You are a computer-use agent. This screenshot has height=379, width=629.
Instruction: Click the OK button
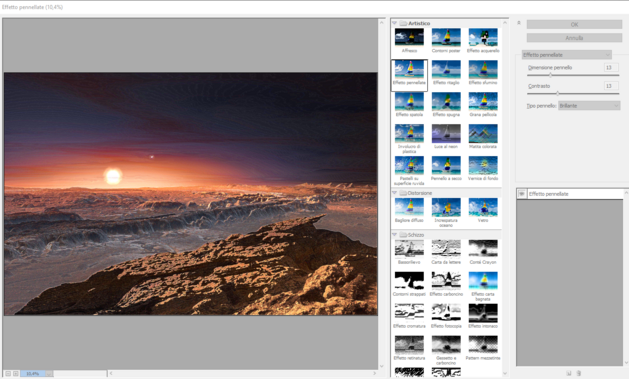(574, 24)
